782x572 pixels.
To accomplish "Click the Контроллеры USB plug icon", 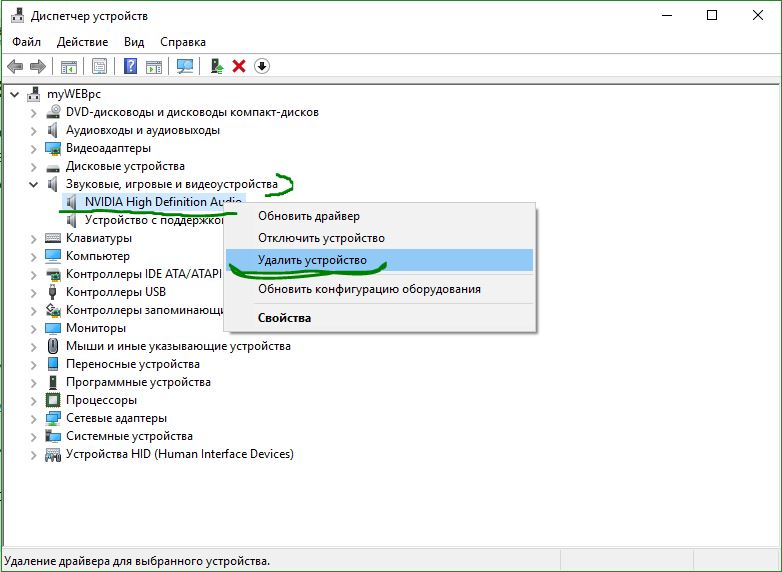I will click(x=52, y=292).
